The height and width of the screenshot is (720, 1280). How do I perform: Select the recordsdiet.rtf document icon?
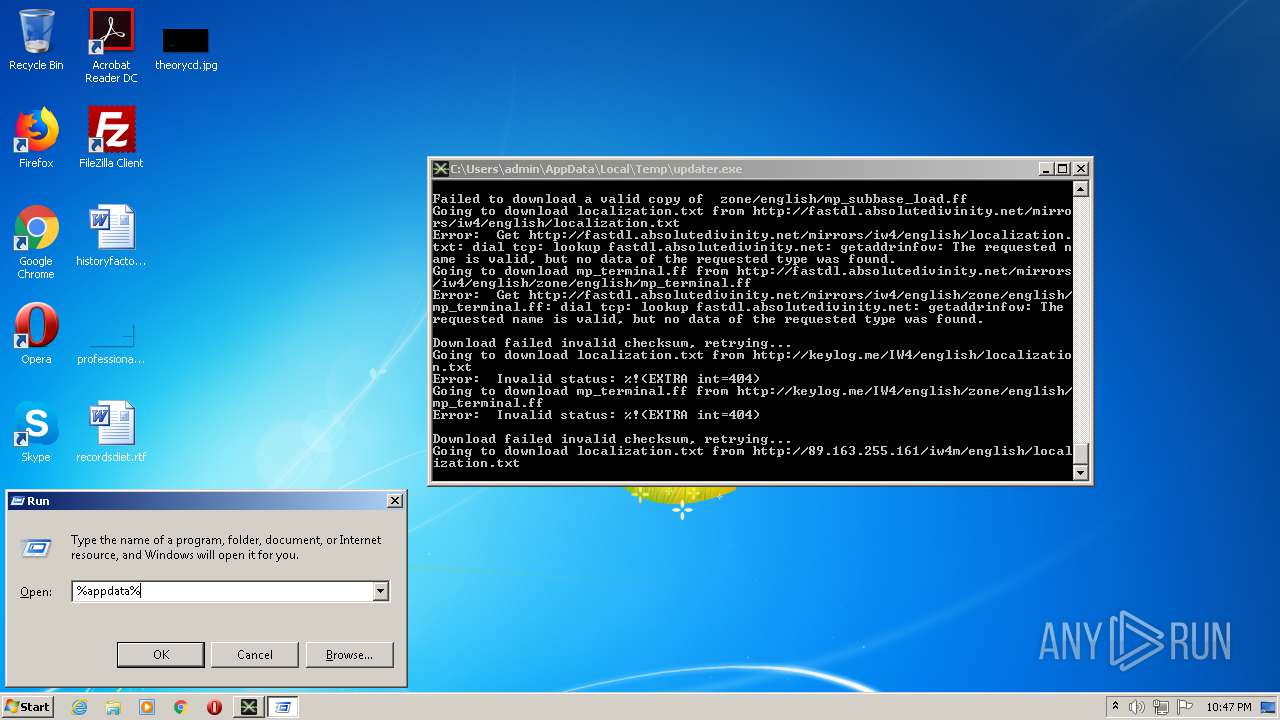point(111,432)
